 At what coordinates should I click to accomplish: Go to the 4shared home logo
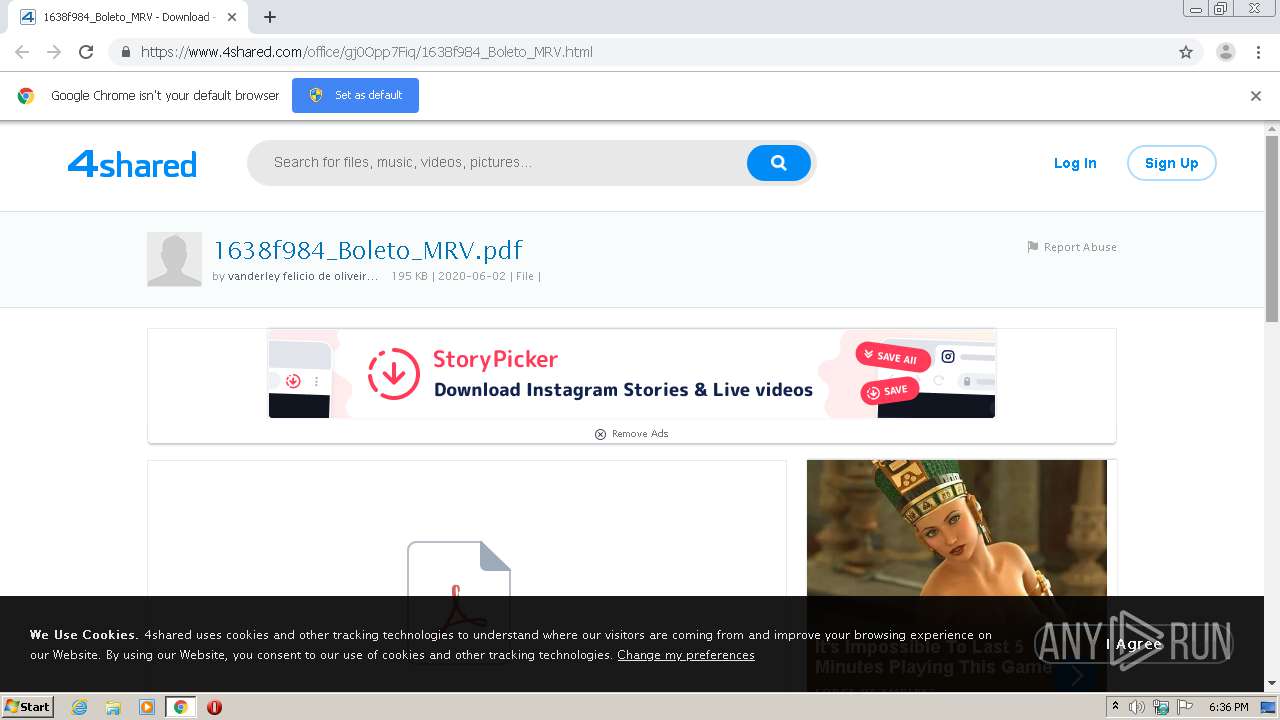pyautogui.click(x=132, y=164)
